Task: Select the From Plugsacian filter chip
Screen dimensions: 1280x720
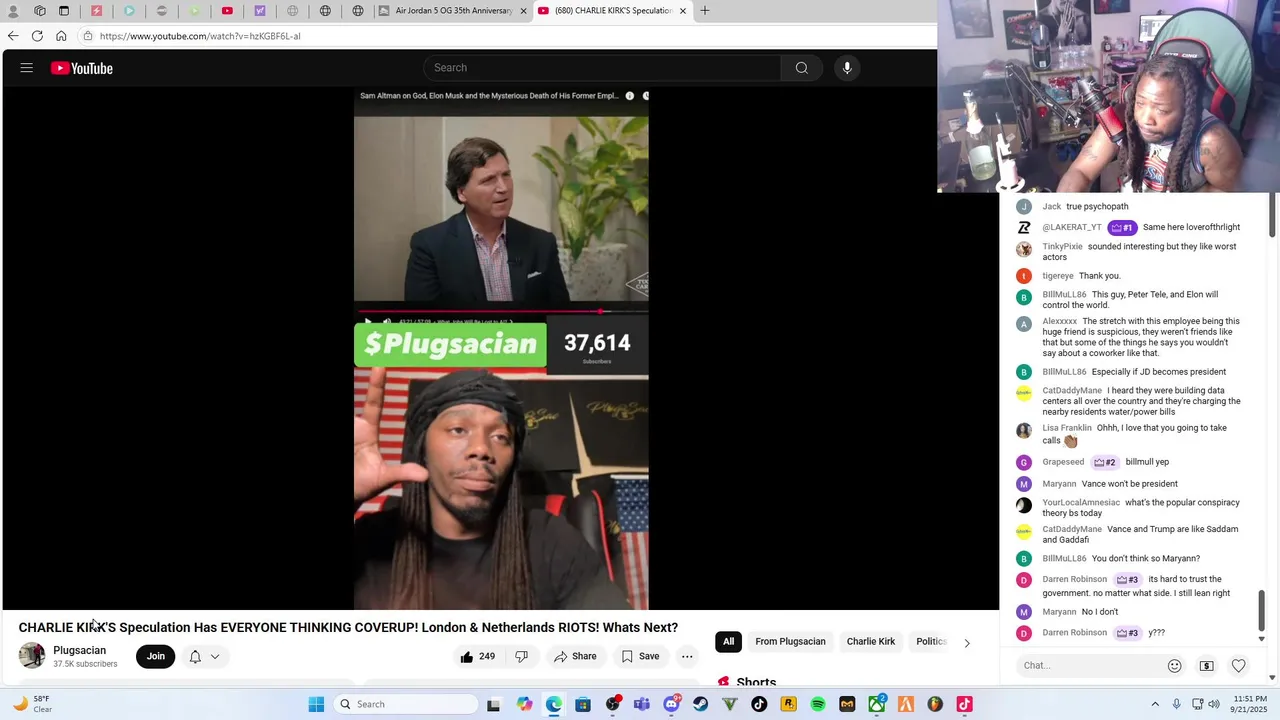Action: pos(790,642)
